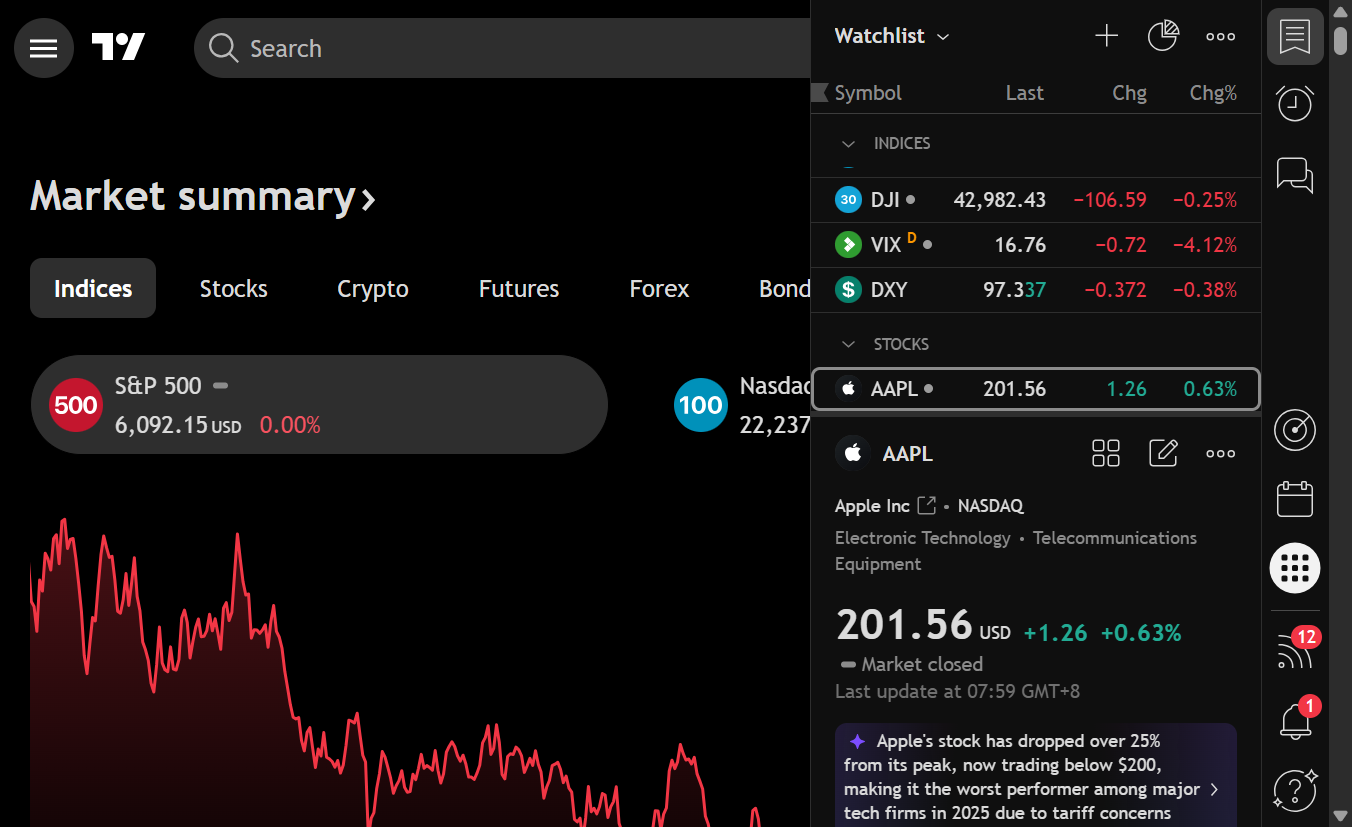Open the hamburger main menu

click(44, 48)
